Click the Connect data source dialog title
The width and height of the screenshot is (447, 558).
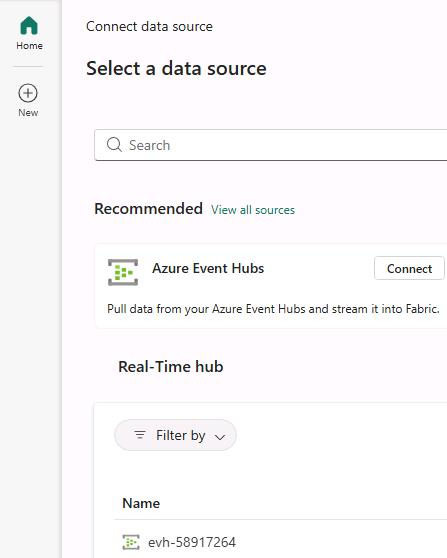(149, 26)
